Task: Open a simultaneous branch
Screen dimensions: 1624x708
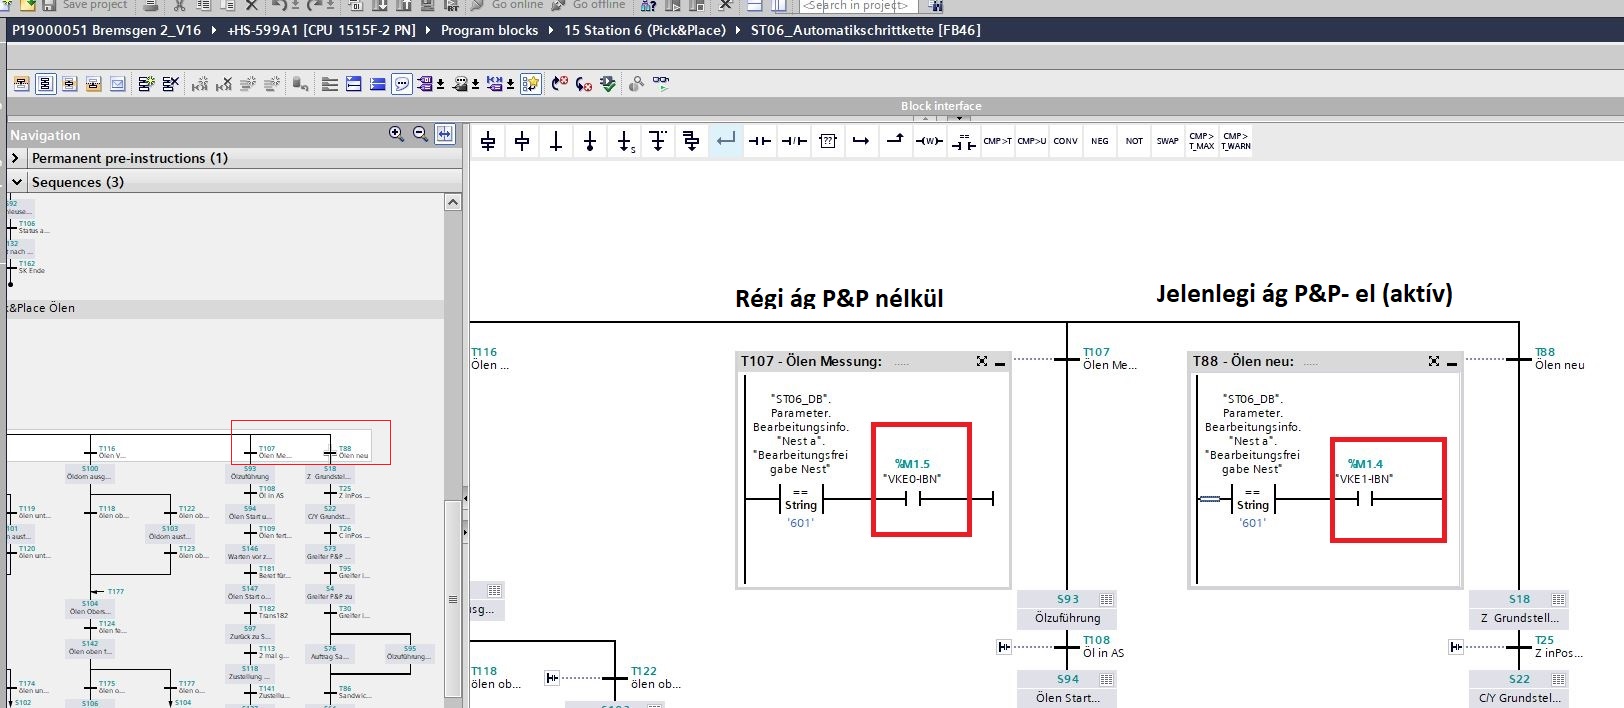Action: tap(692, 141)
